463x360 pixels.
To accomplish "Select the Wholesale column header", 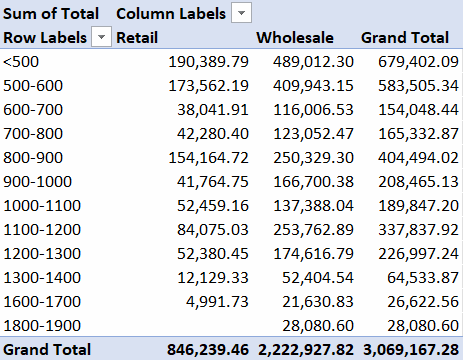I will click(x=295, y=38).
